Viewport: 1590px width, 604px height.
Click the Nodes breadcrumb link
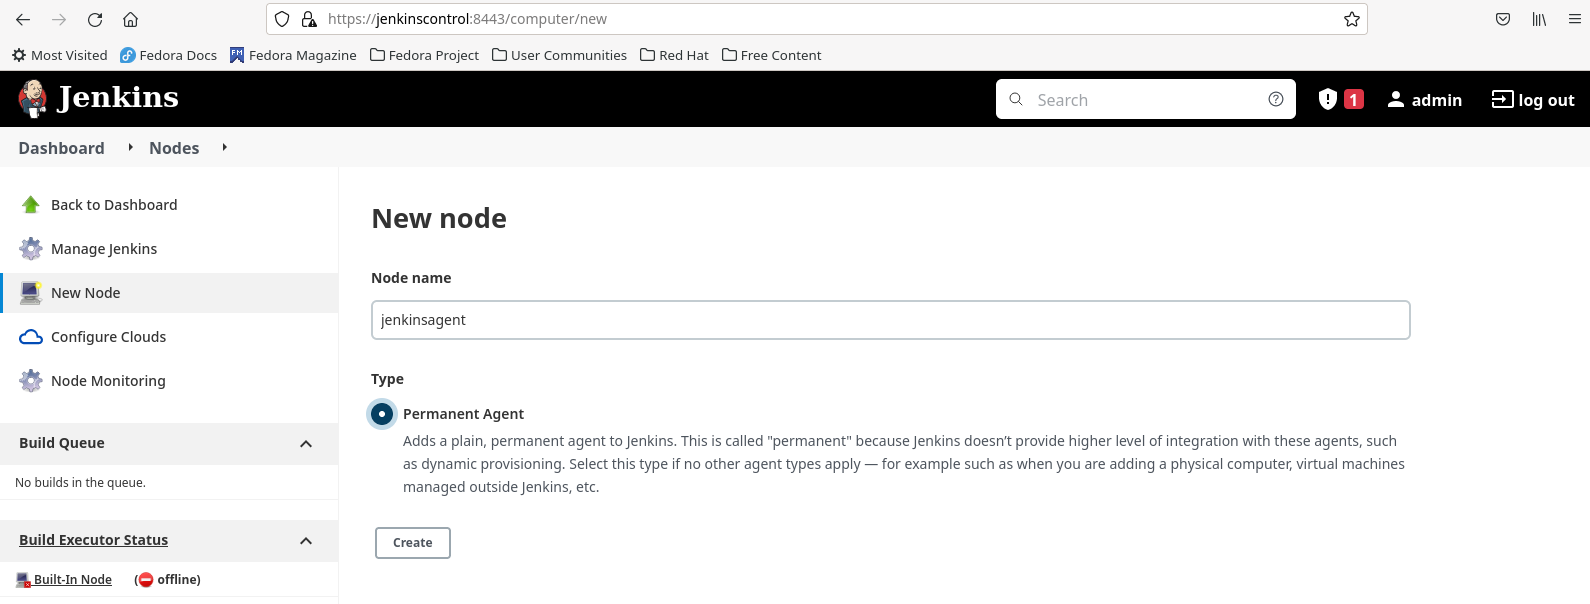click(174, 148)
